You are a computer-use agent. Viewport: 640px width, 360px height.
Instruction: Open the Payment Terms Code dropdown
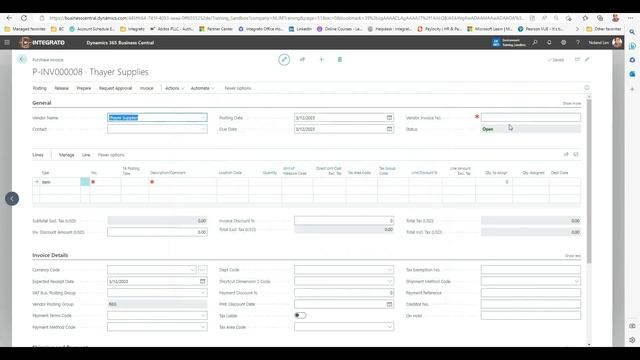point(202,316)
